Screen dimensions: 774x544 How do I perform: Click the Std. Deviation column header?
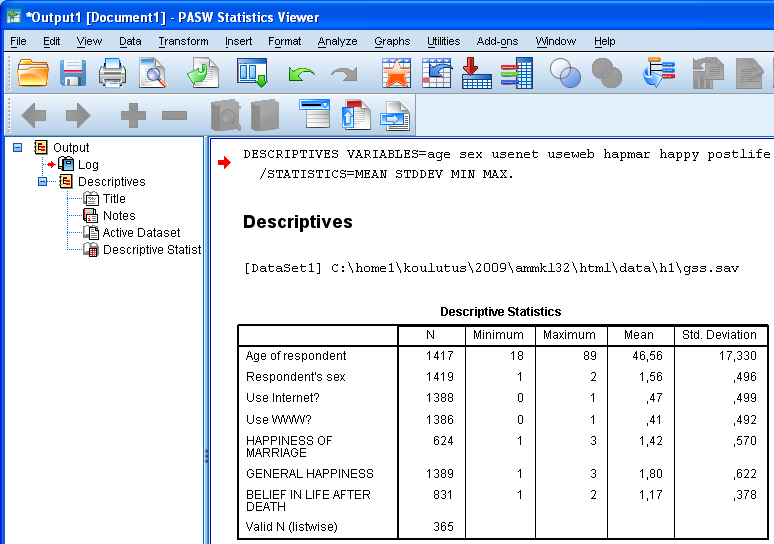pos(719,335)
